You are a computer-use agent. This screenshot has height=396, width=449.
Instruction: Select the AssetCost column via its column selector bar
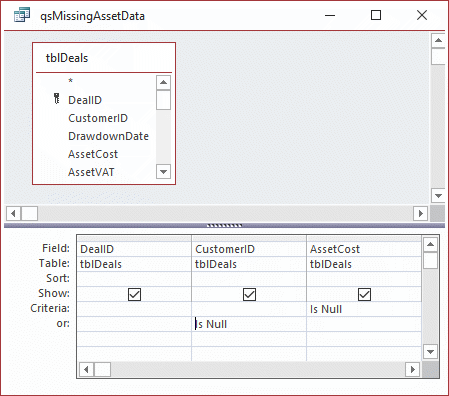(364, 238)
